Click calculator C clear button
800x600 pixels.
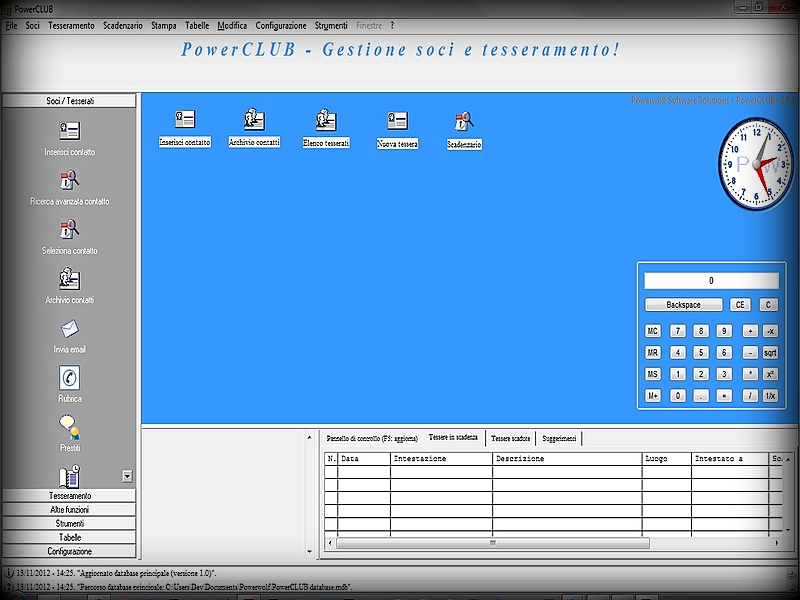tap(768, 305)
